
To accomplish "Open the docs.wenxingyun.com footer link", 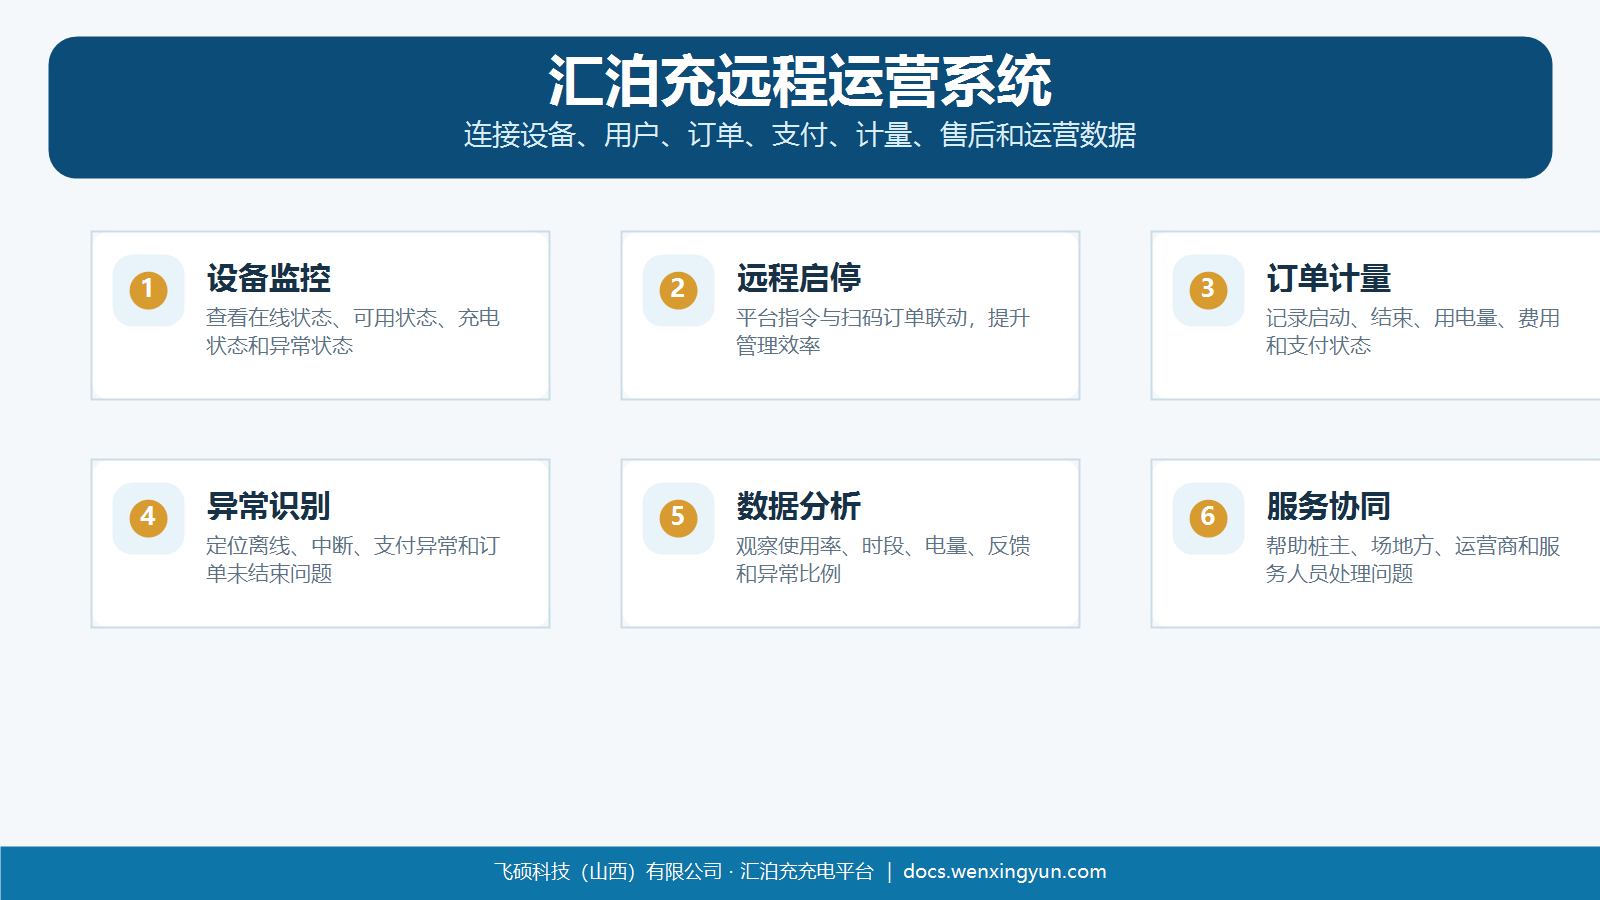I will click(x=1005, y=871).
